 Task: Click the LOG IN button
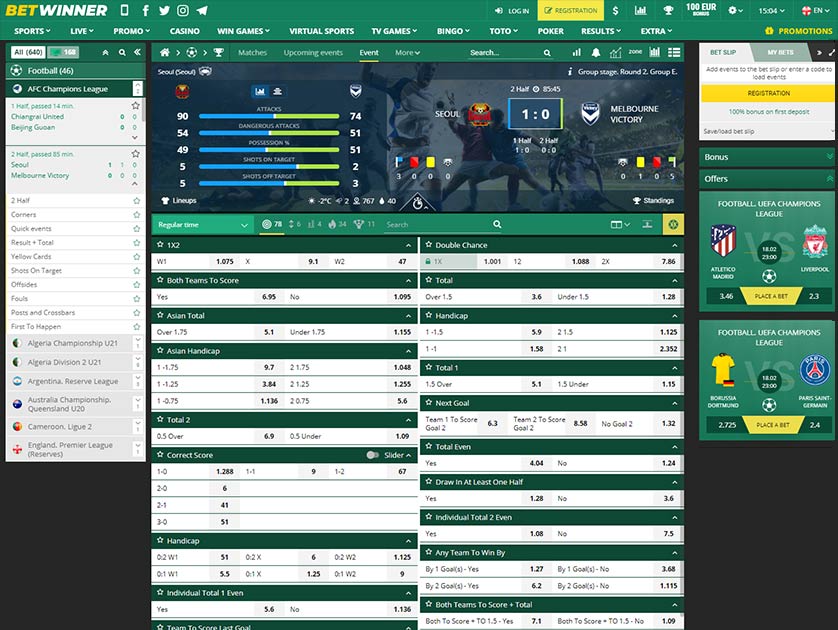(512, 10)
